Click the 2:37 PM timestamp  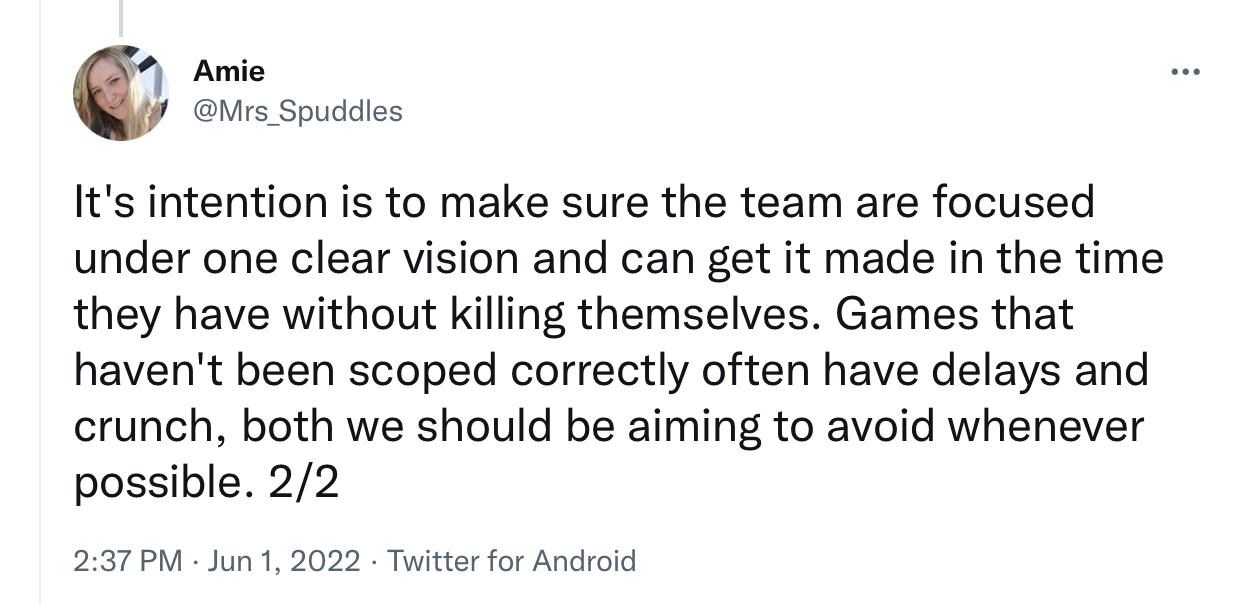[x=127, y=560]
